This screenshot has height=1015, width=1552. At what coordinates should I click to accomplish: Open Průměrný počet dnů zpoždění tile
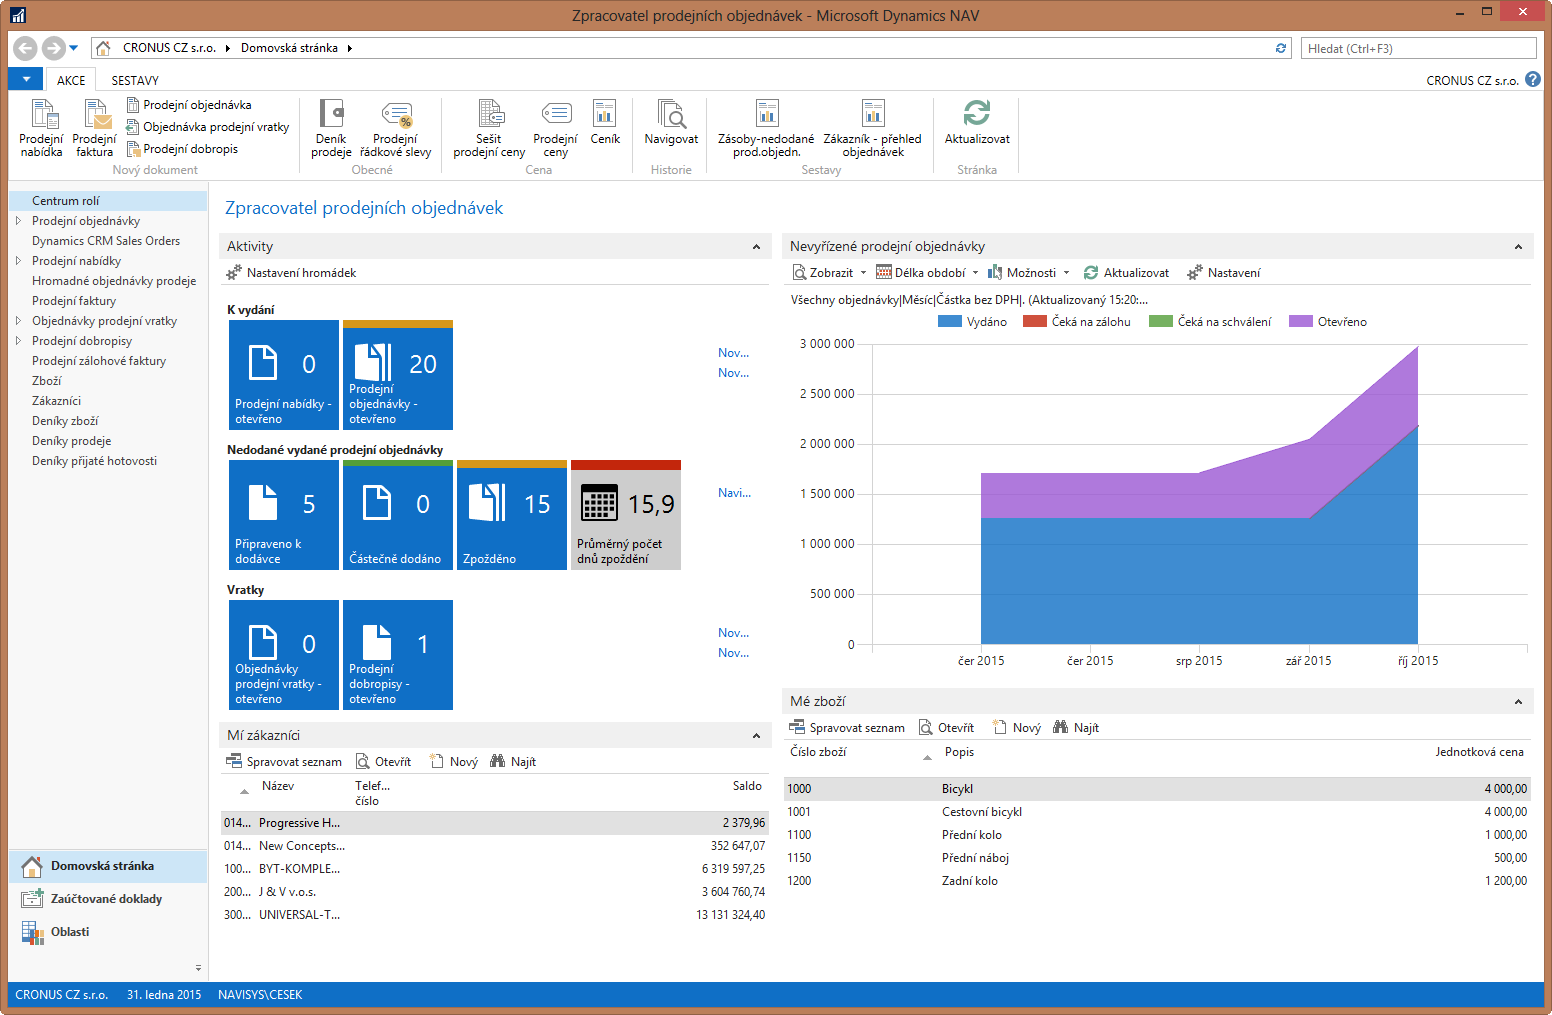coord(626,515)
